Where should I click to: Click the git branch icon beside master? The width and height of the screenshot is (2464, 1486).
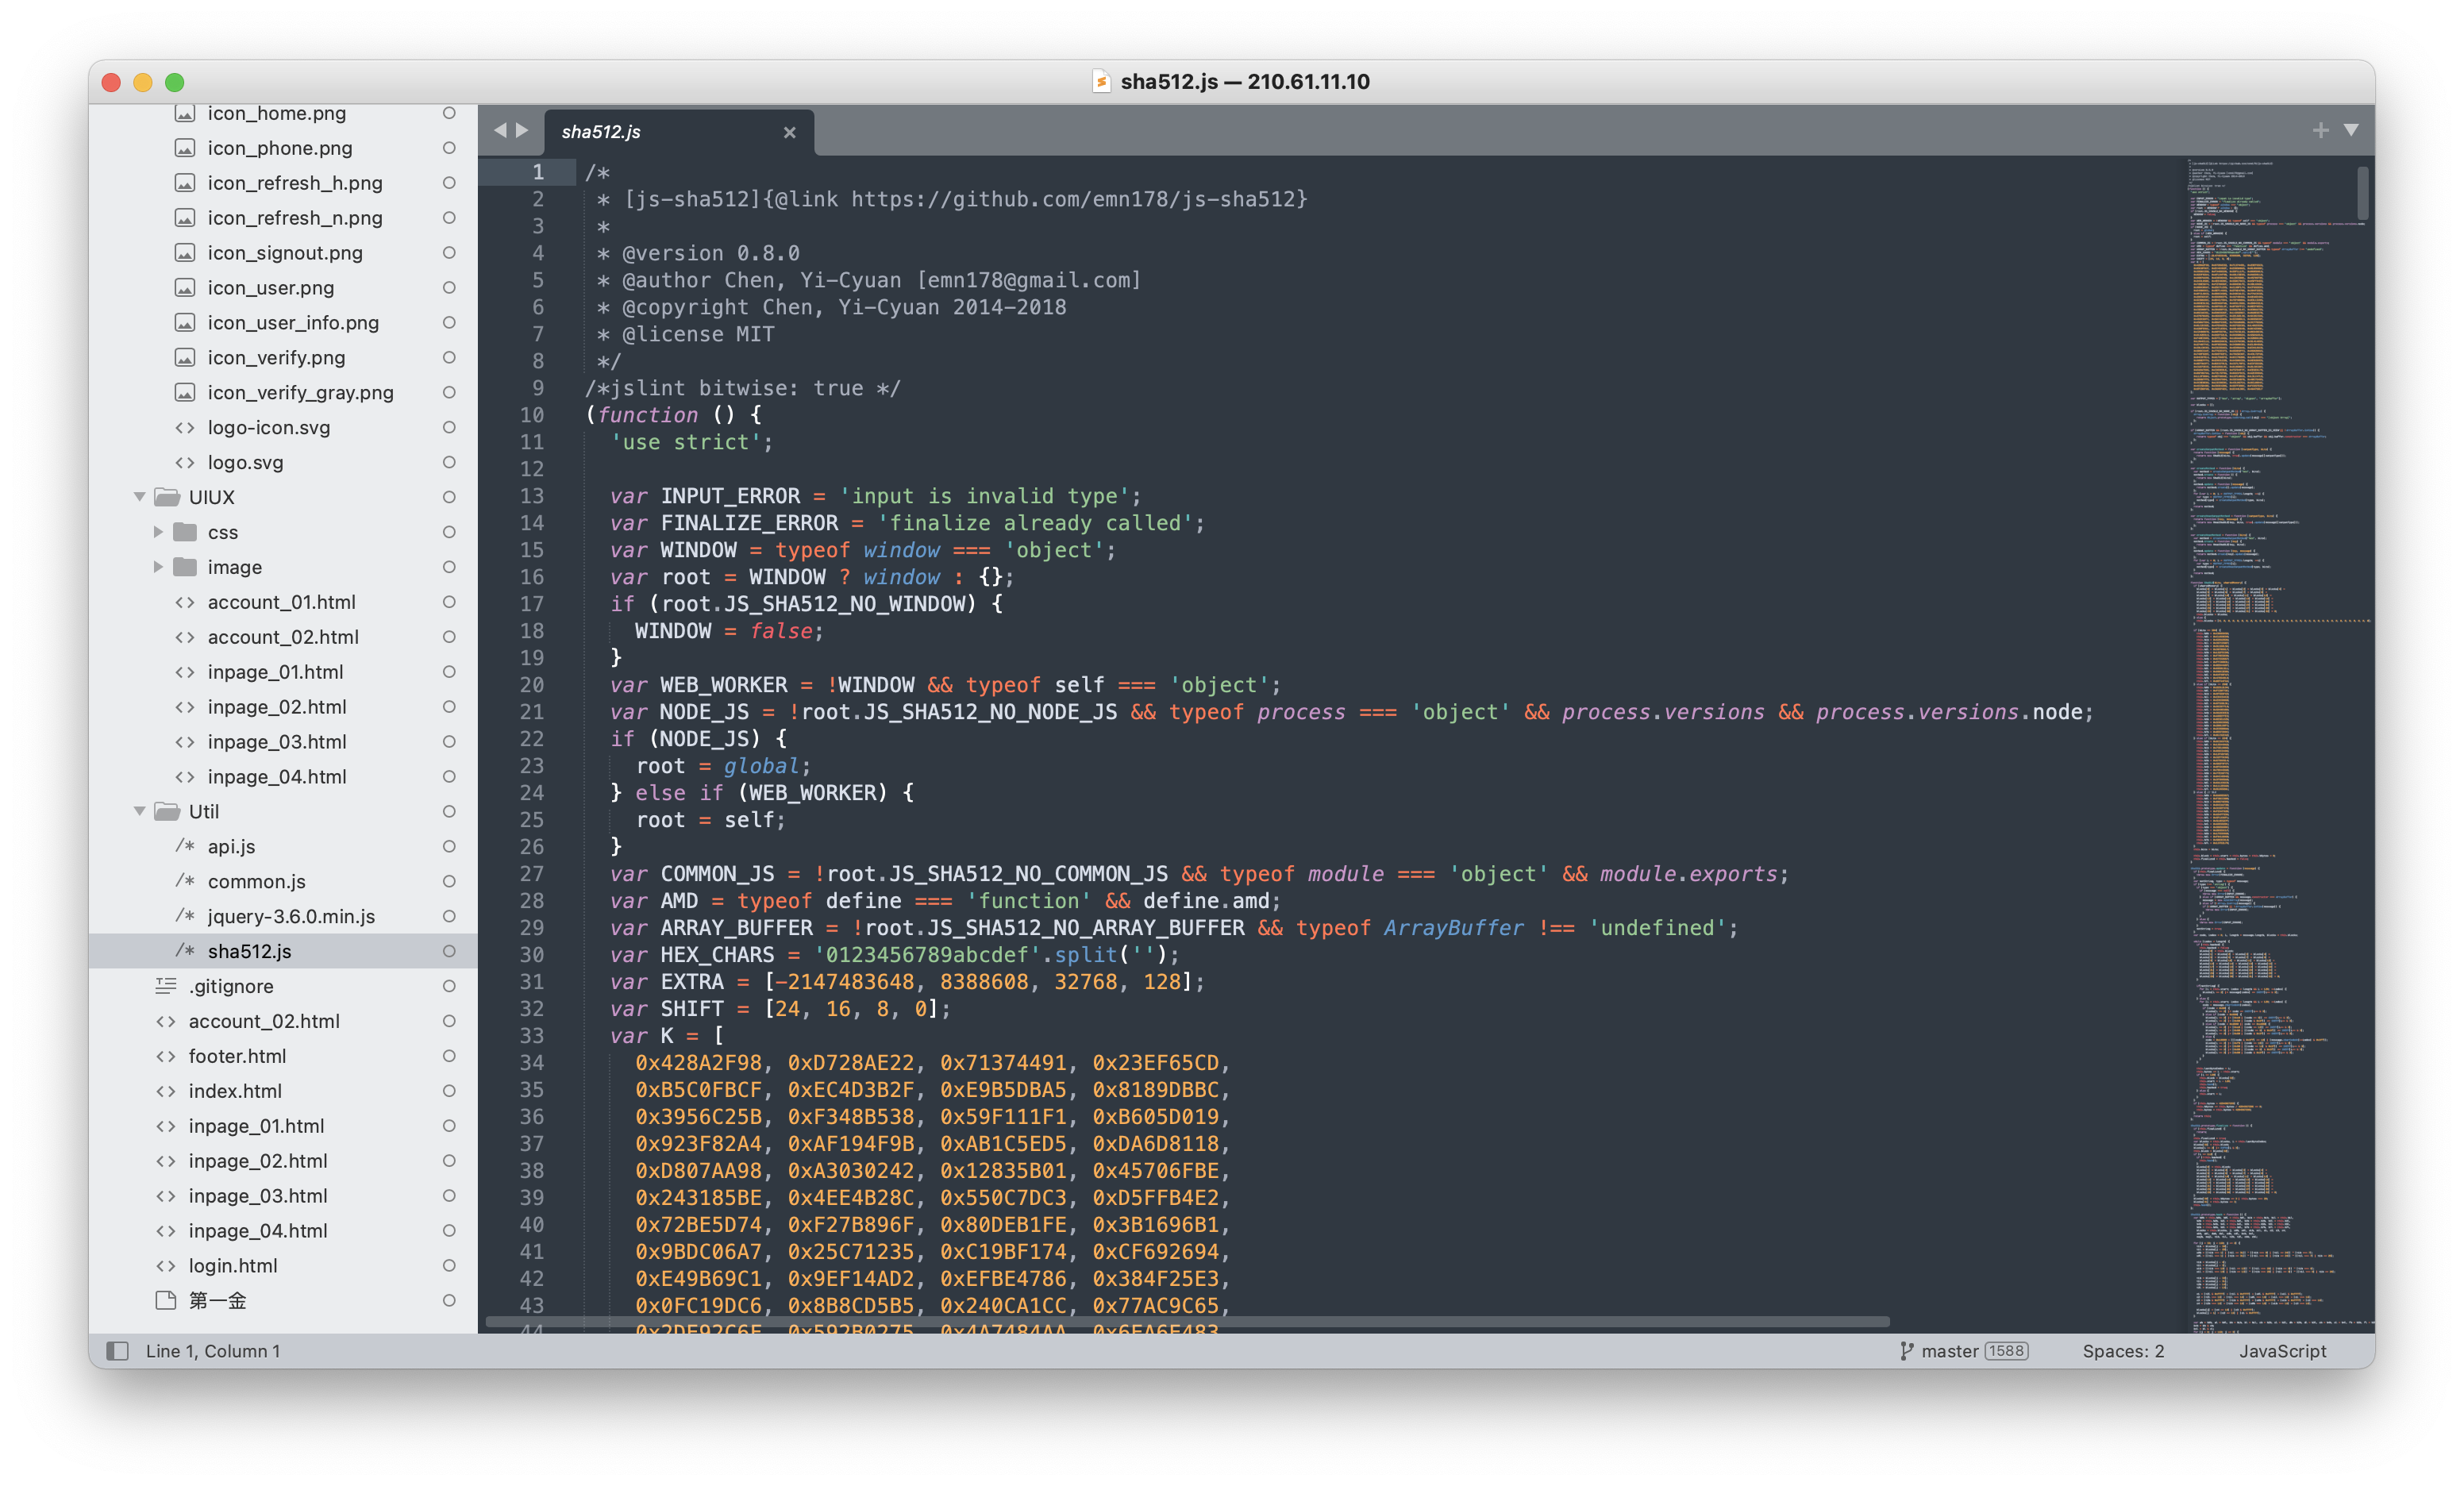(1906, 1351)
